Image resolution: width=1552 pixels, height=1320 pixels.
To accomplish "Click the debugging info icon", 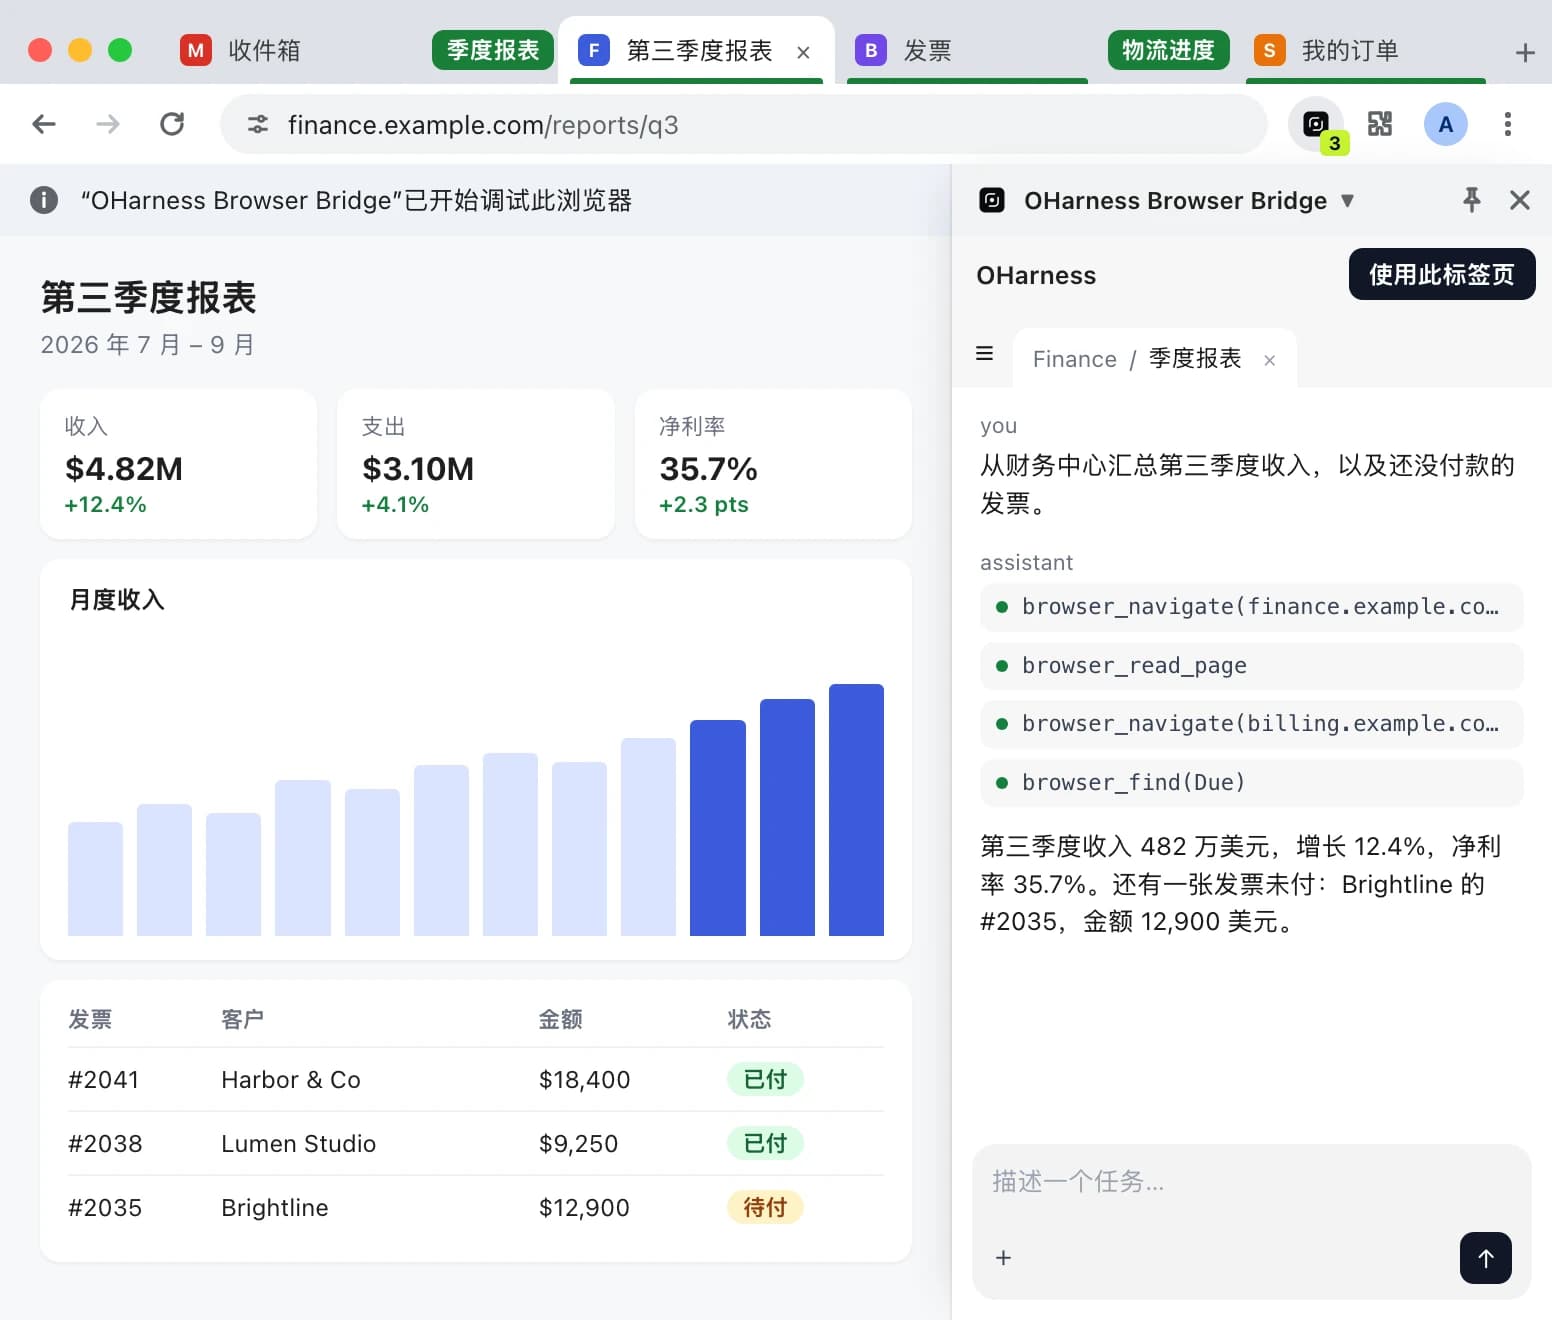I will [44, 200].
